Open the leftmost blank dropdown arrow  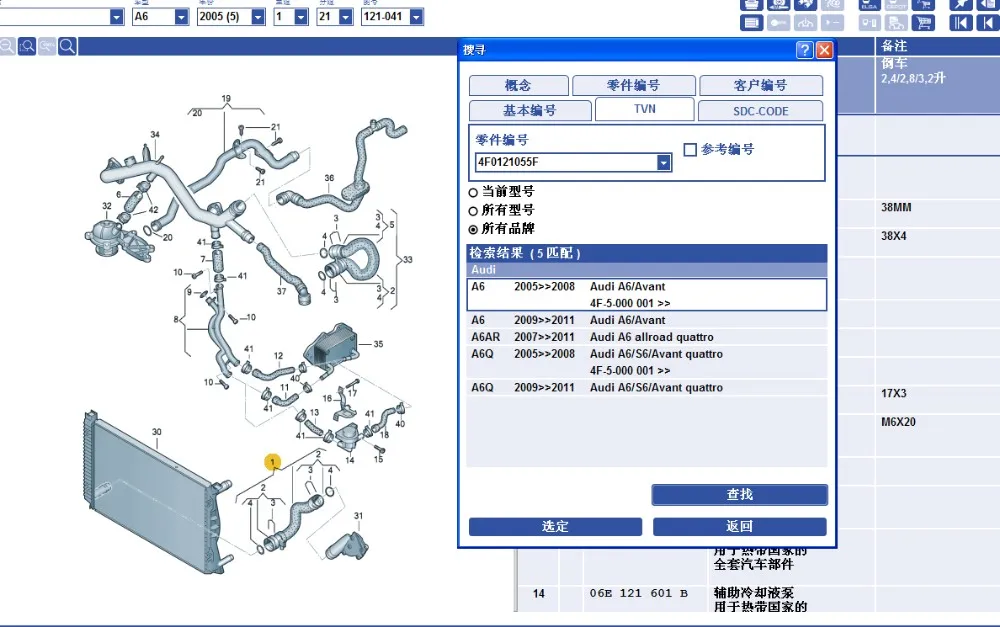coord(116,17)
